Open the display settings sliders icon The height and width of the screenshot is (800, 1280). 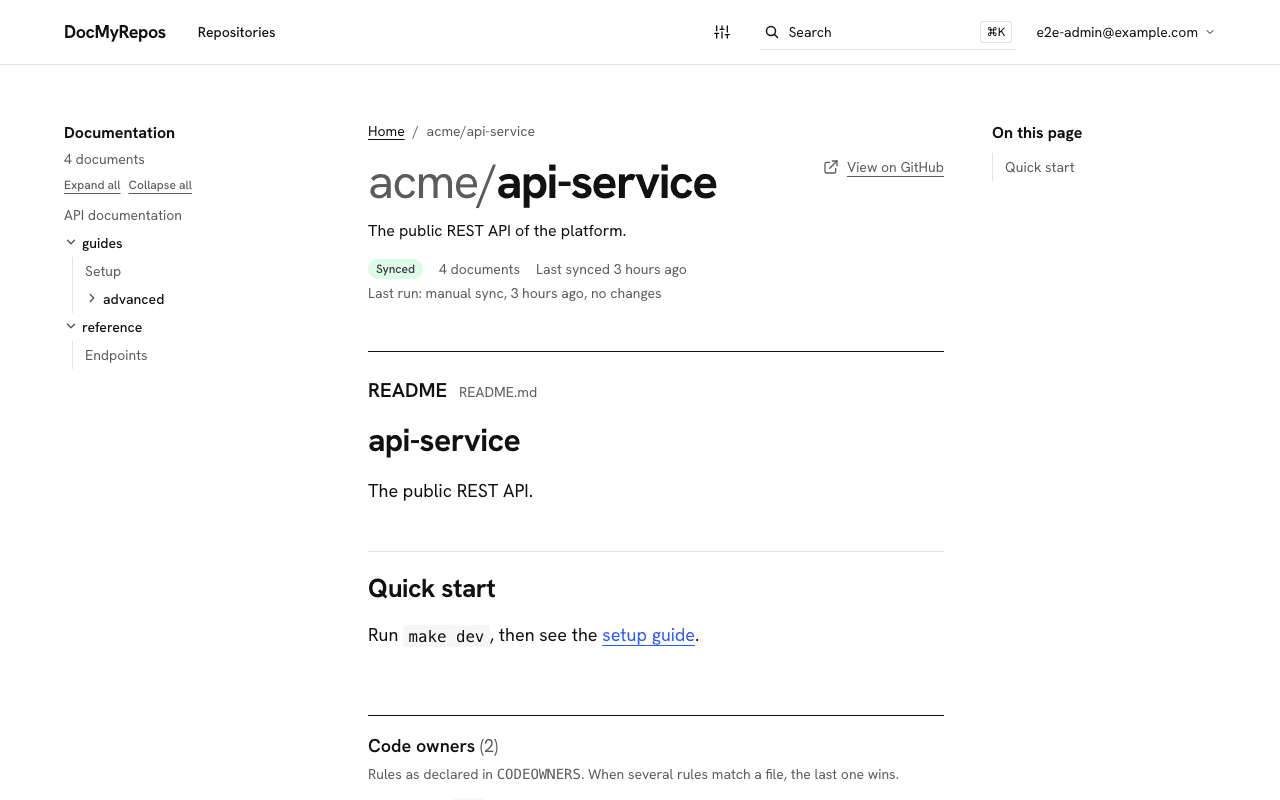pos(722,32)
